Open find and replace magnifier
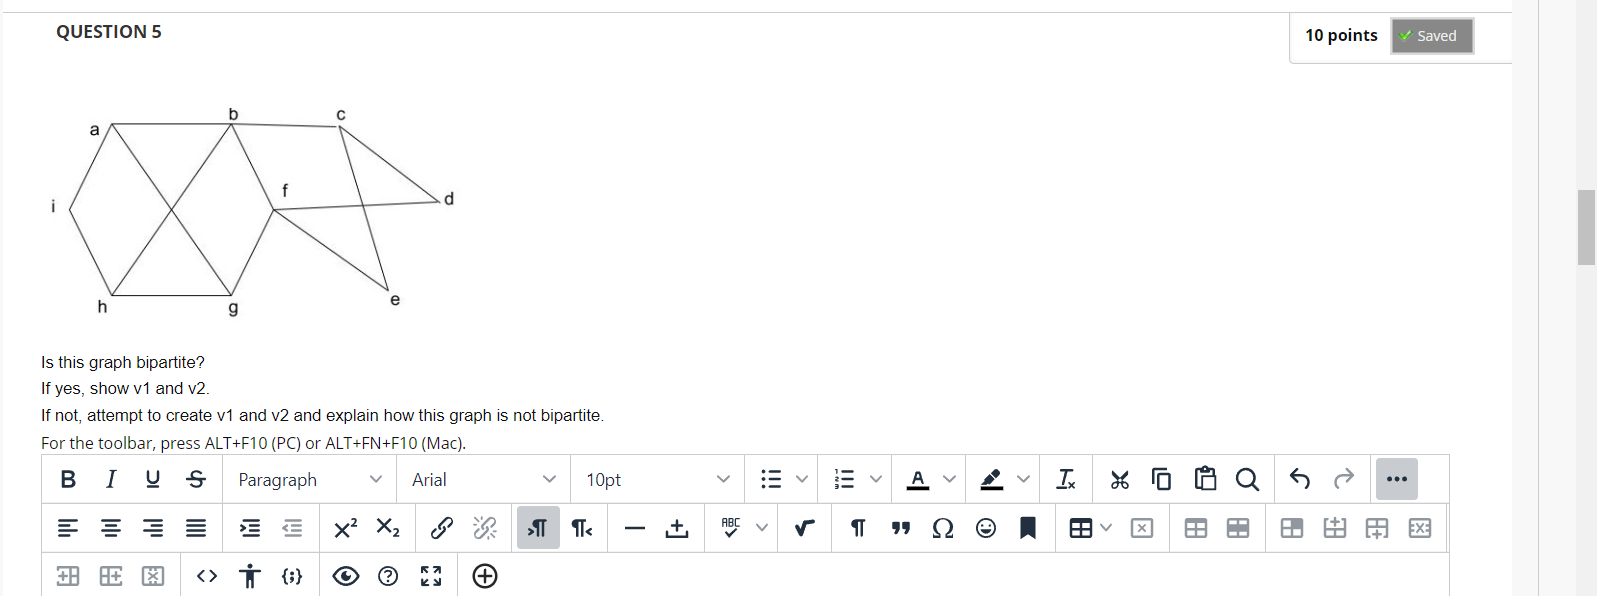This screenshot has height=596, width=1597. point(1247,480)
